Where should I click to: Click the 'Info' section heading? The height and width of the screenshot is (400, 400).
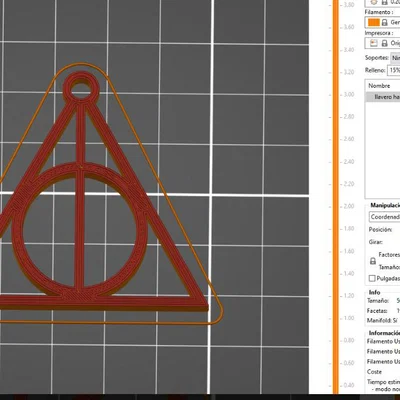[374, 292]
